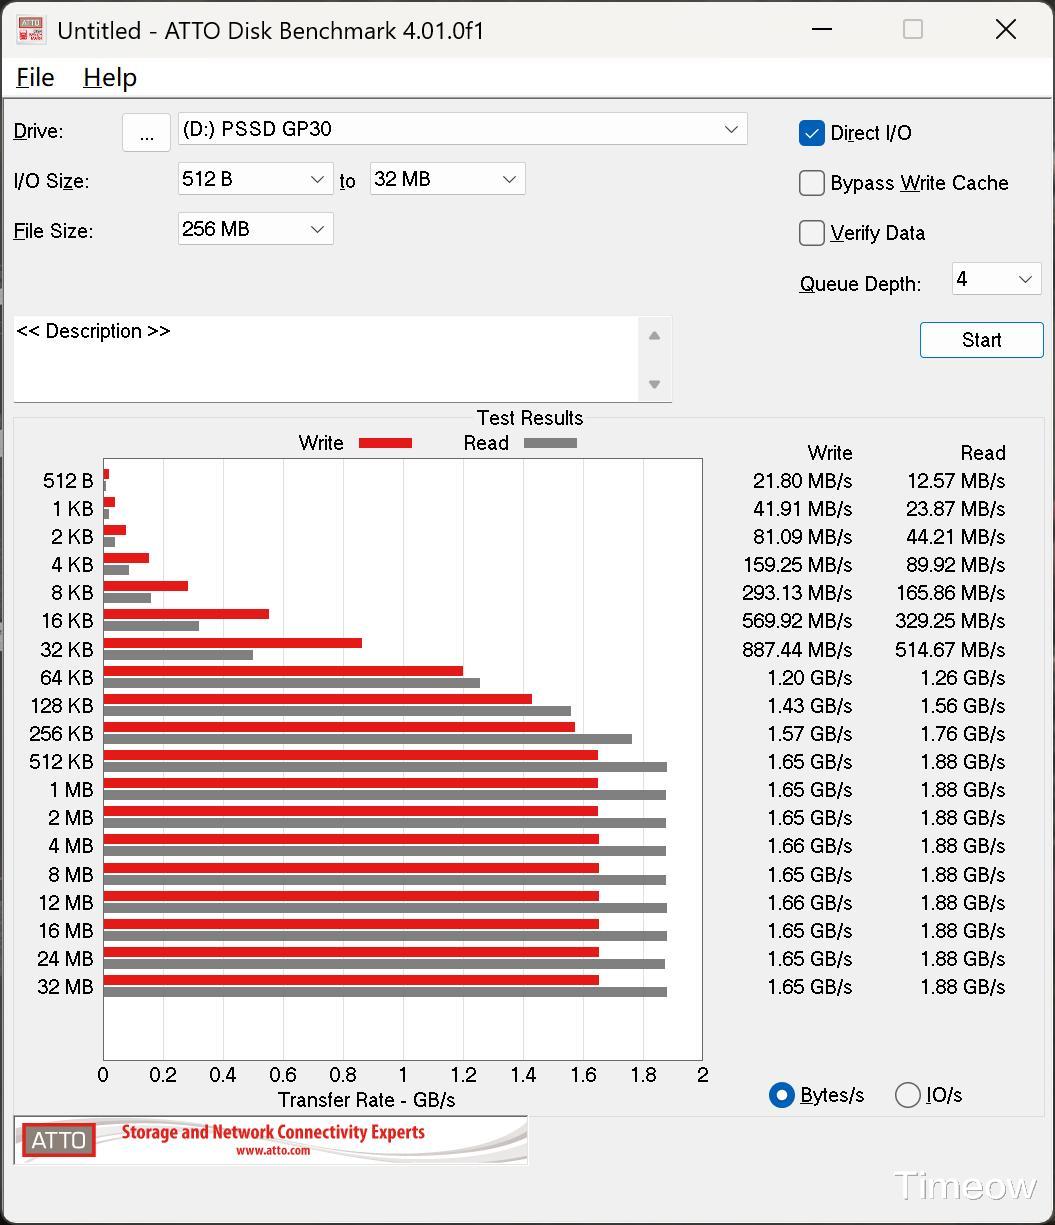Click the description scroll down arrow
Viewport: 1055px width, 1225px height.
(654, 384)
